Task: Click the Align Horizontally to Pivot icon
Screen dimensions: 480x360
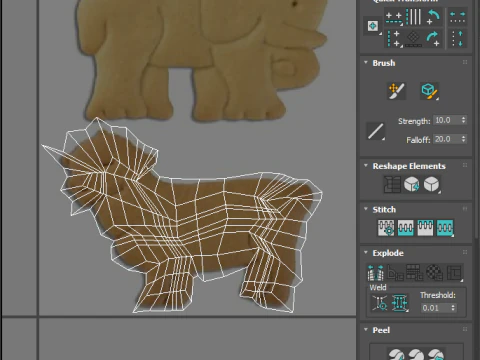Action: [394, 17]
